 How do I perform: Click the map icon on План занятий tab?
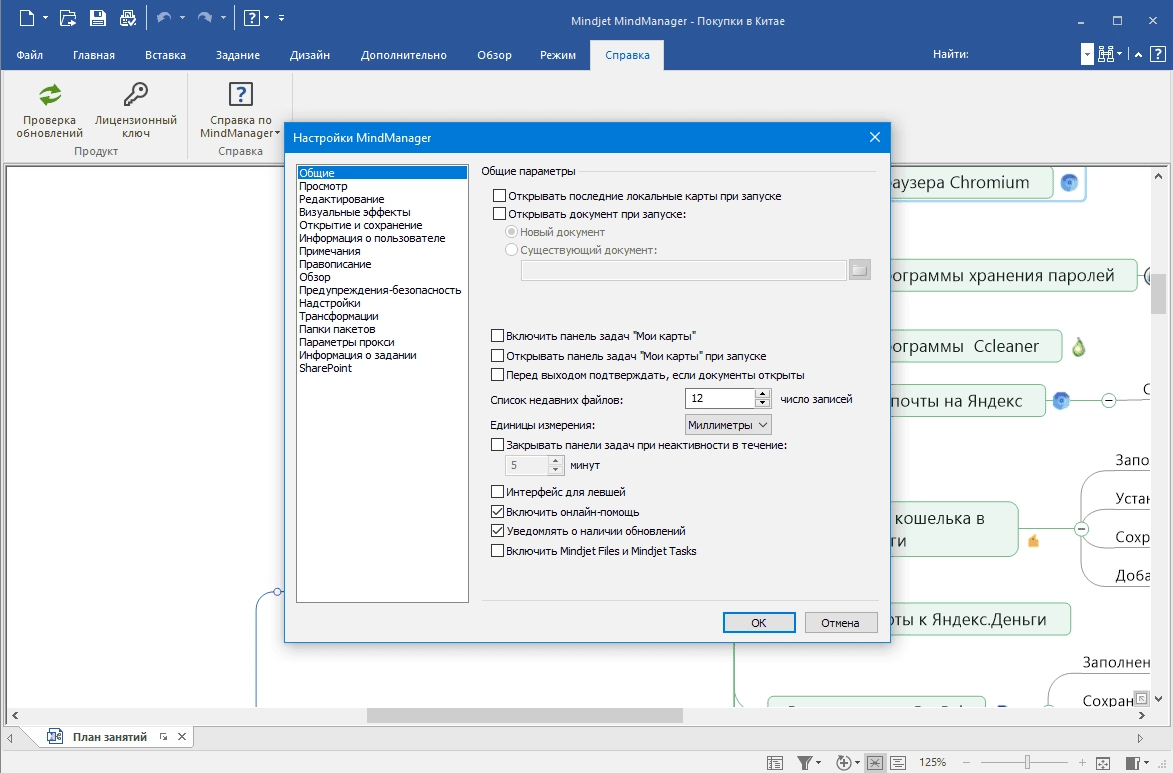point(55,736)
